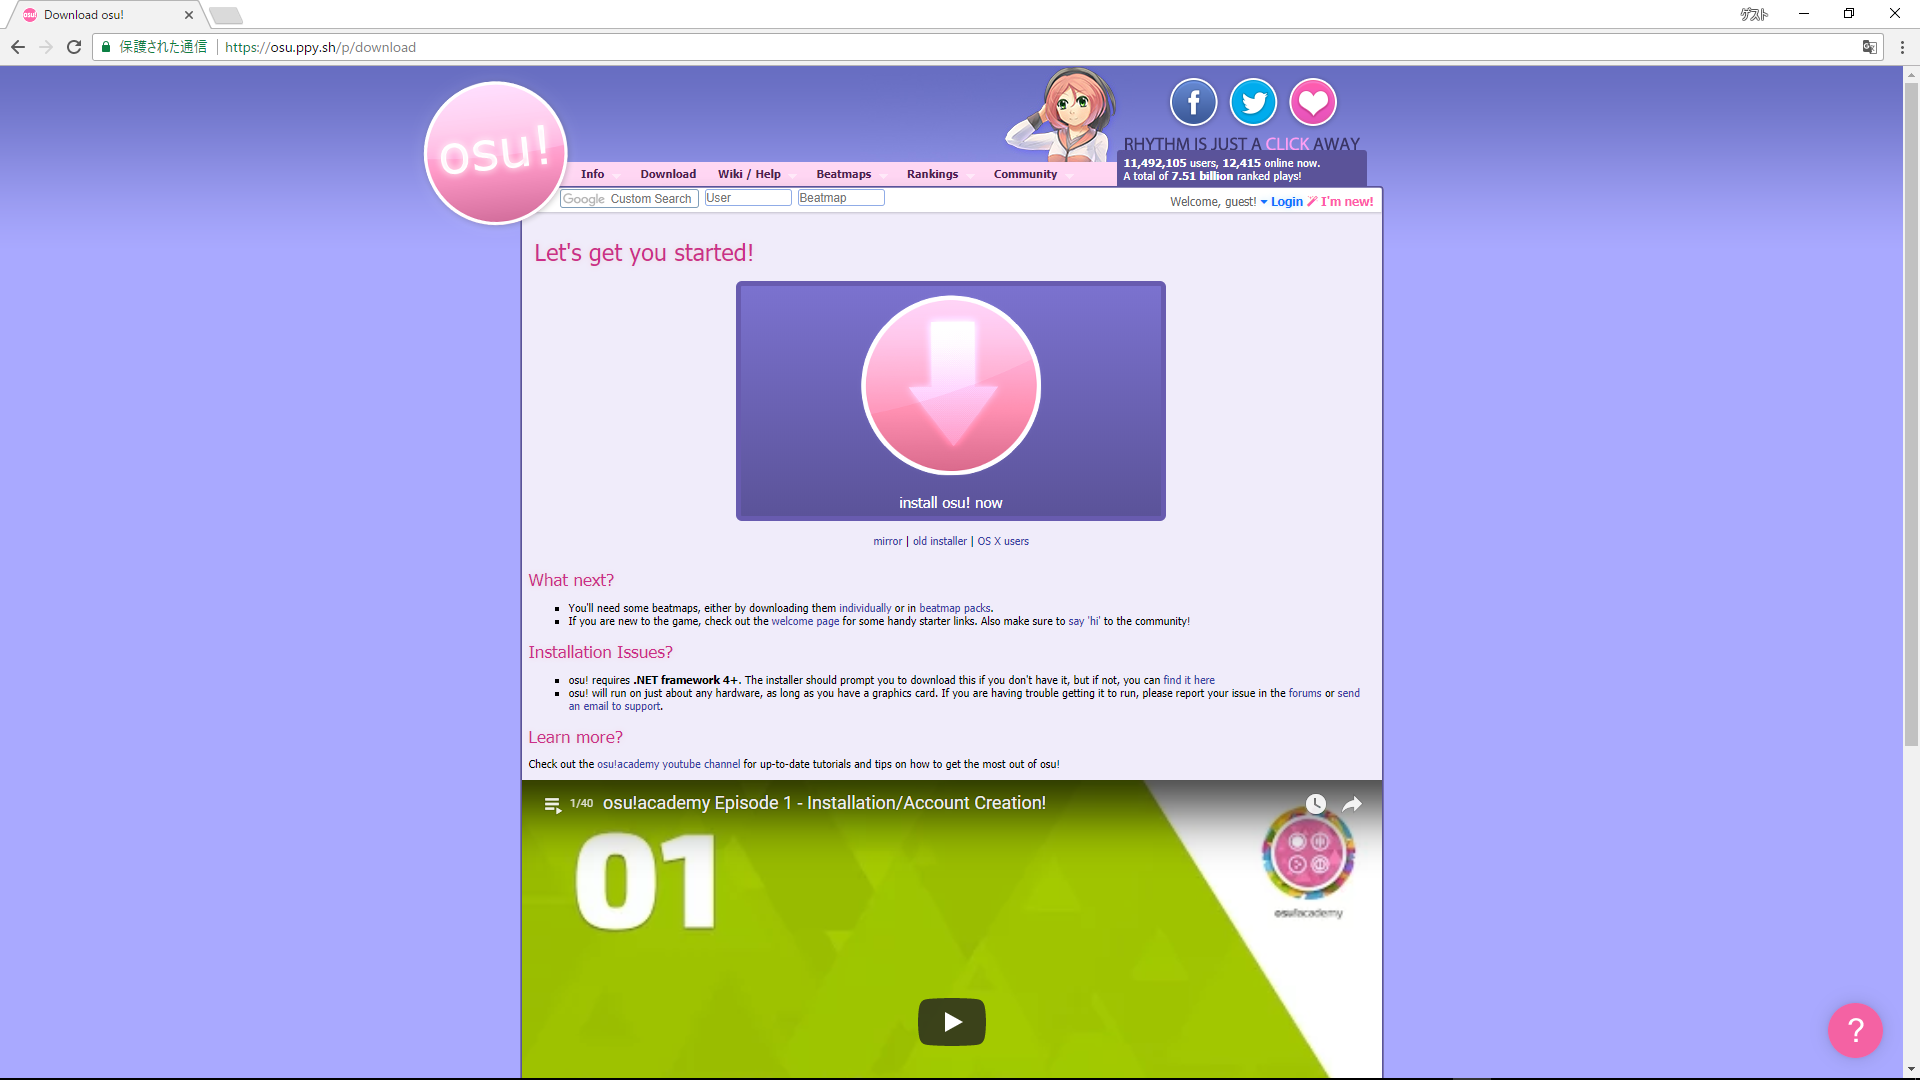Click the osu! logo
The height and width of the screenshot is (1080, 1920).
point(496,153)
